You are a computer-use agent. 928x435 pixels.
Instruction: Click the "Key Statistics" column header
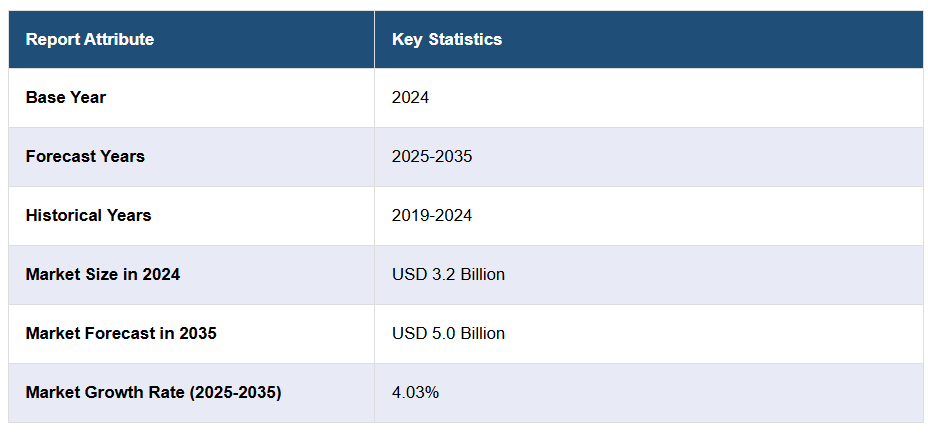(x=447, y=40)
